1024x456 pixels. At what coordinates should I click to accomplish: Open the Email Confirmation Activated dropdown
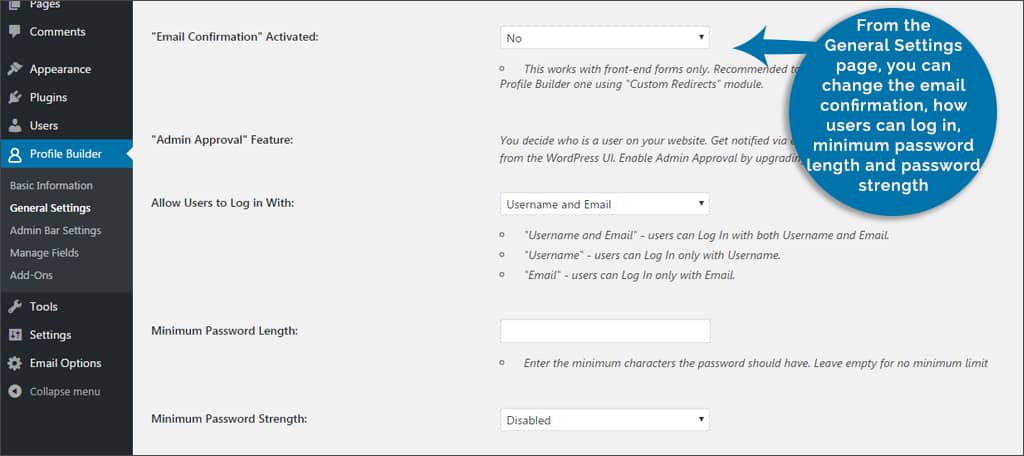pyautogui.click(x=604, y=38)
